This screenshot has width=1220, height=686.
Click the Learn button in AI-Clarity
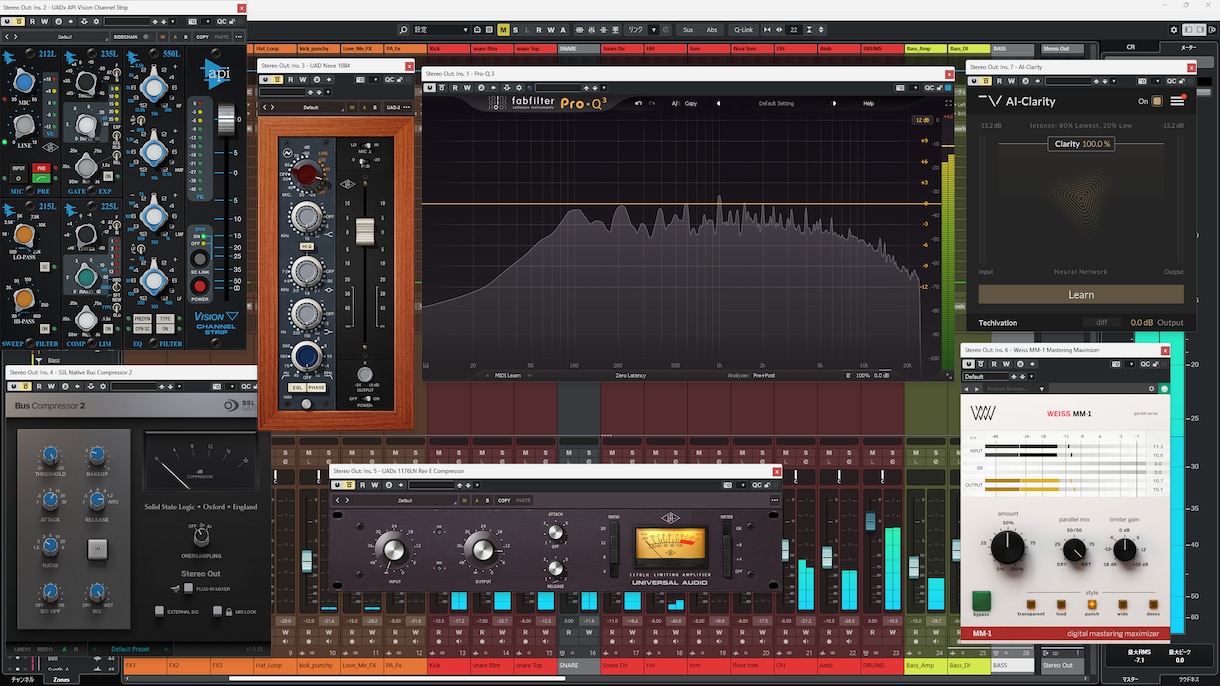1081,295
